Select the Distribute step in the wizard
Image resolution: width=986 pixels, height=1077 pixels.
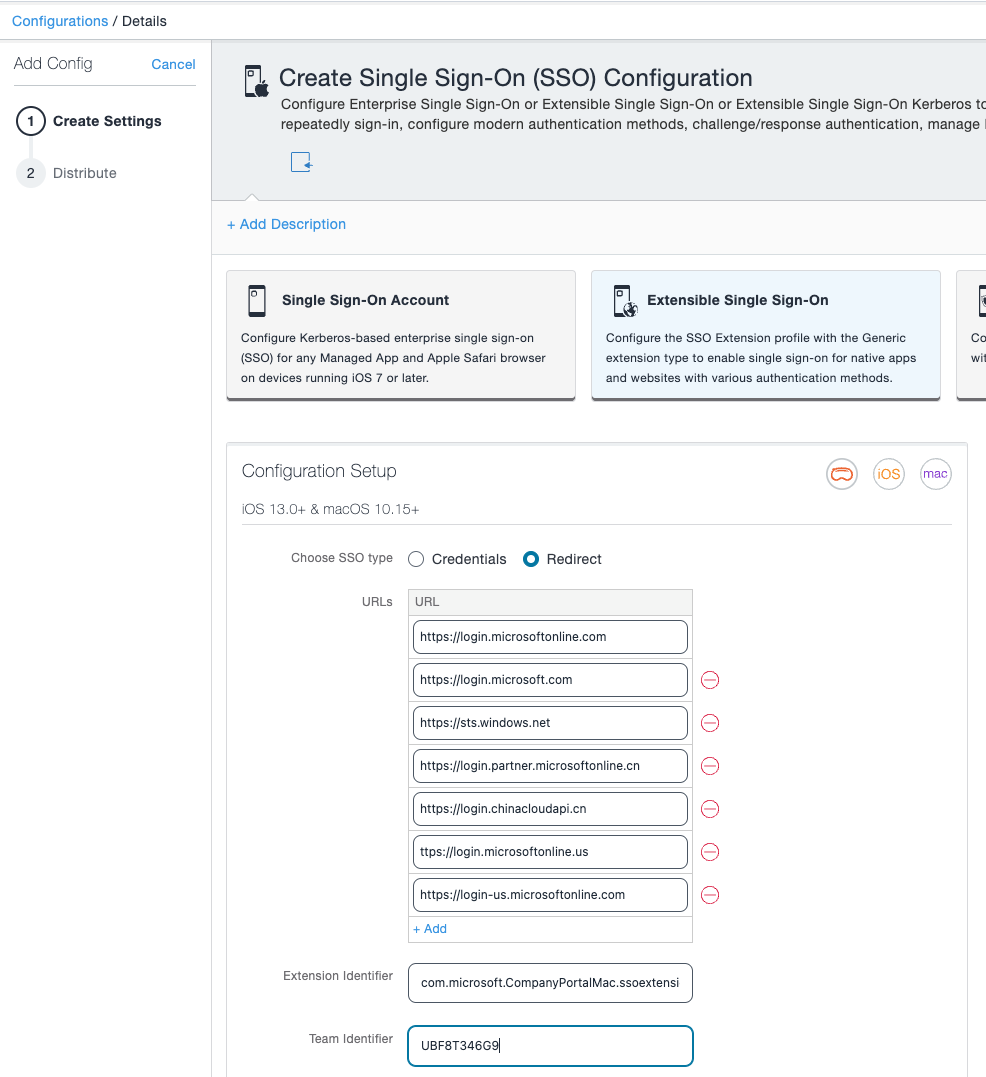[84, 173]
